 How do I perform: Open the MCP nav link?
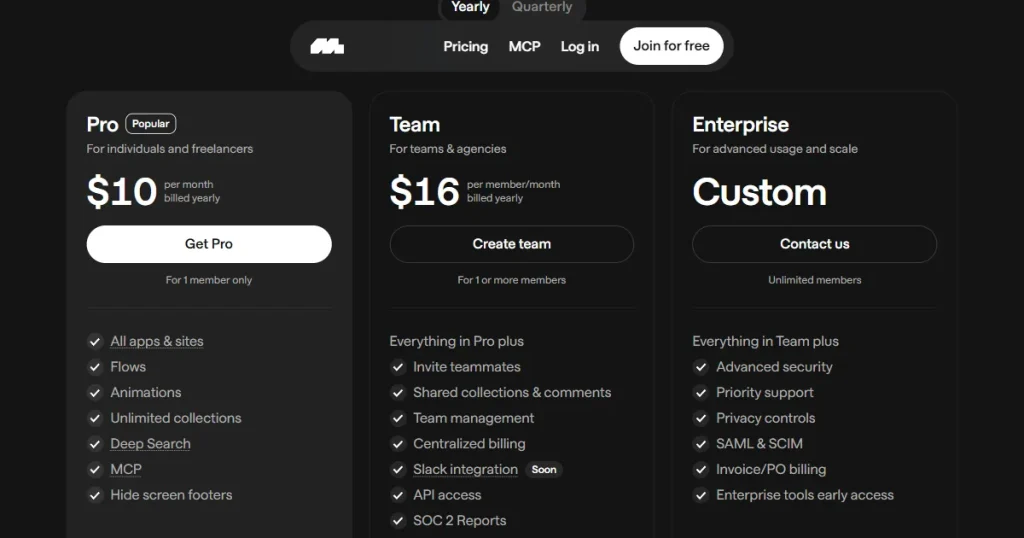(524, 46)
